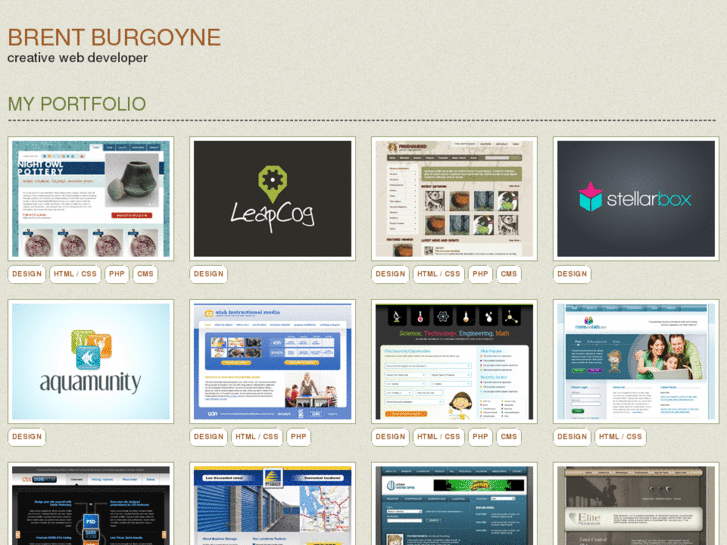727x545 pixels.
Task: Open the aquamunity logo thumbnail
Action: 90,361
